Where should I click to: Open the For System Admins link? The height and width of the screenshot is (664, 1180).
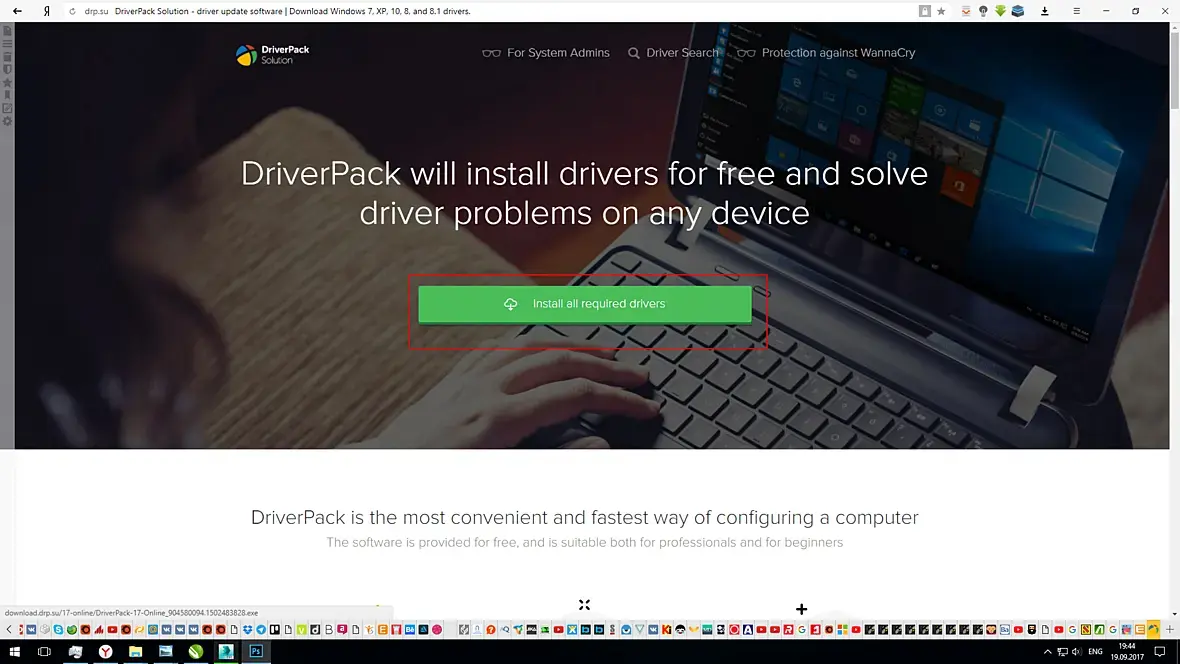pos(546,53)
